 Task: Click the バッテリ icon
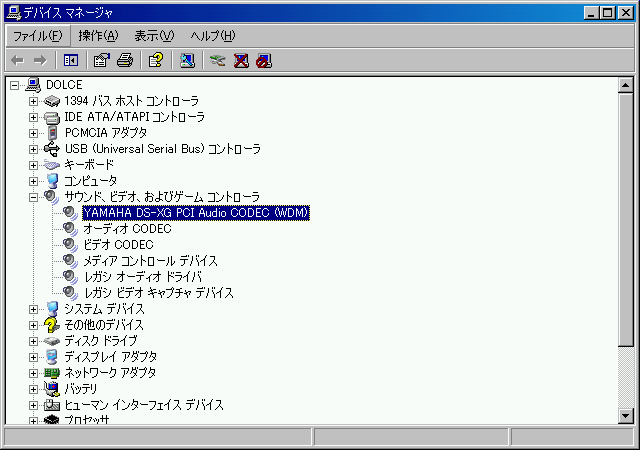click(x=52, y=389)
